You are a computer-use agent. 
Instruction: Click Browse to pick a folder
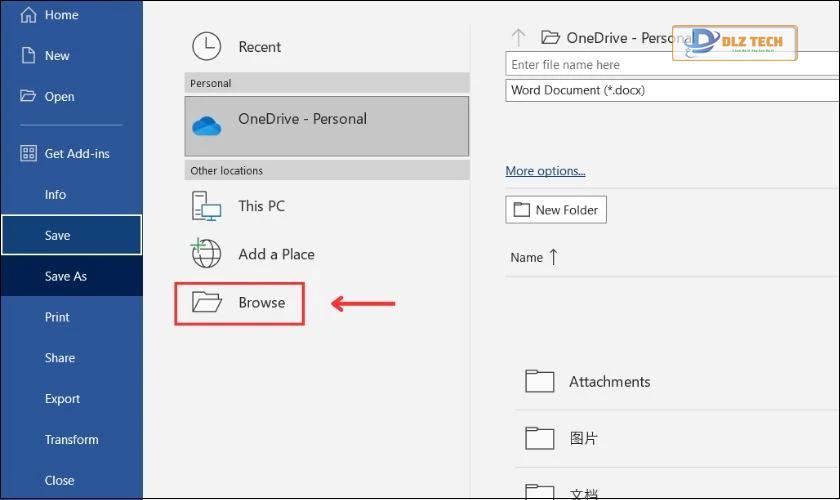[239, 303]
